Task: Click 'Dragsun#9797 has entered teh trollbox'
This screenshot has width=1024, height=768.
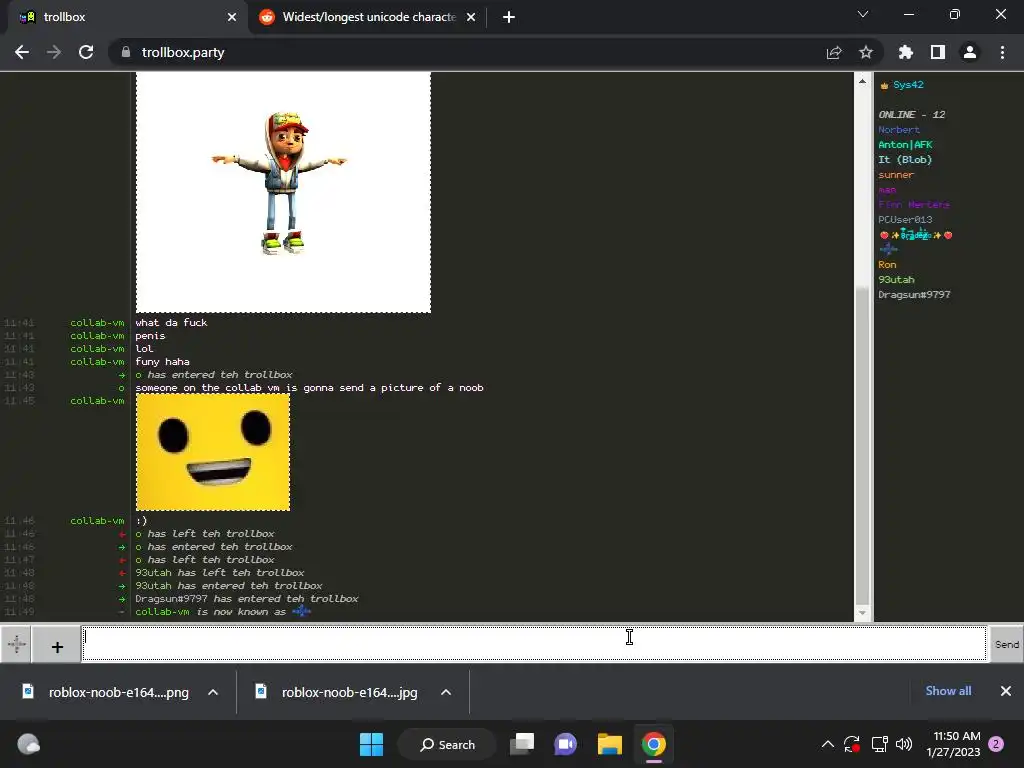Action: click(247, 599)
